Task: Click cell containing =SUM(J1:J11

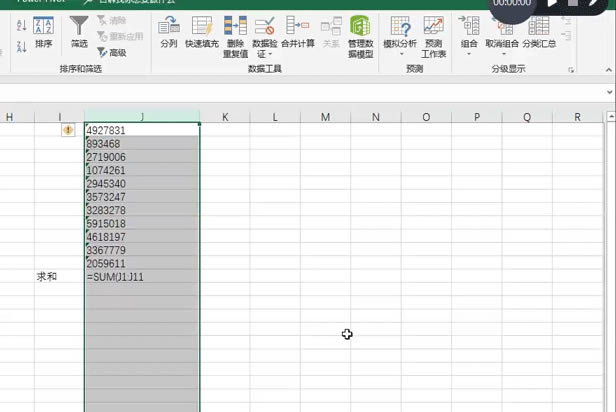Action: [x=142, y=276]
